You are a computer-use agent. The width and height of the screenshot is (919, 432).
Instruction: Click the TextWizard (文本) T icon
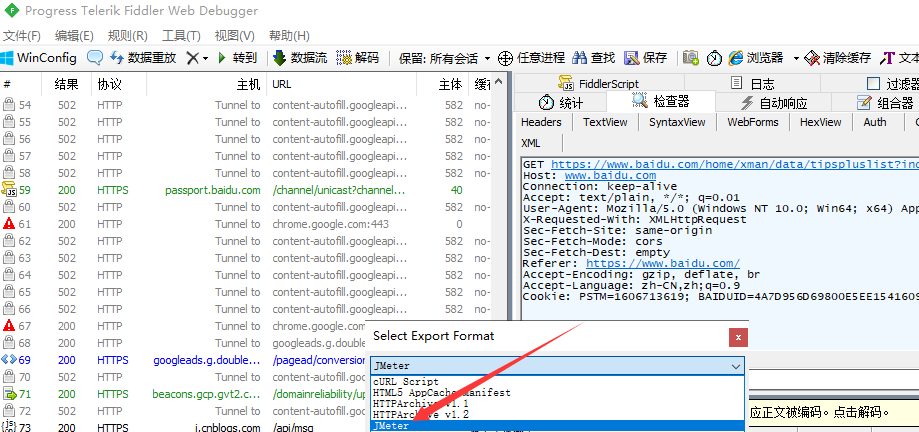pyautogui.click(x=887, y=57)
